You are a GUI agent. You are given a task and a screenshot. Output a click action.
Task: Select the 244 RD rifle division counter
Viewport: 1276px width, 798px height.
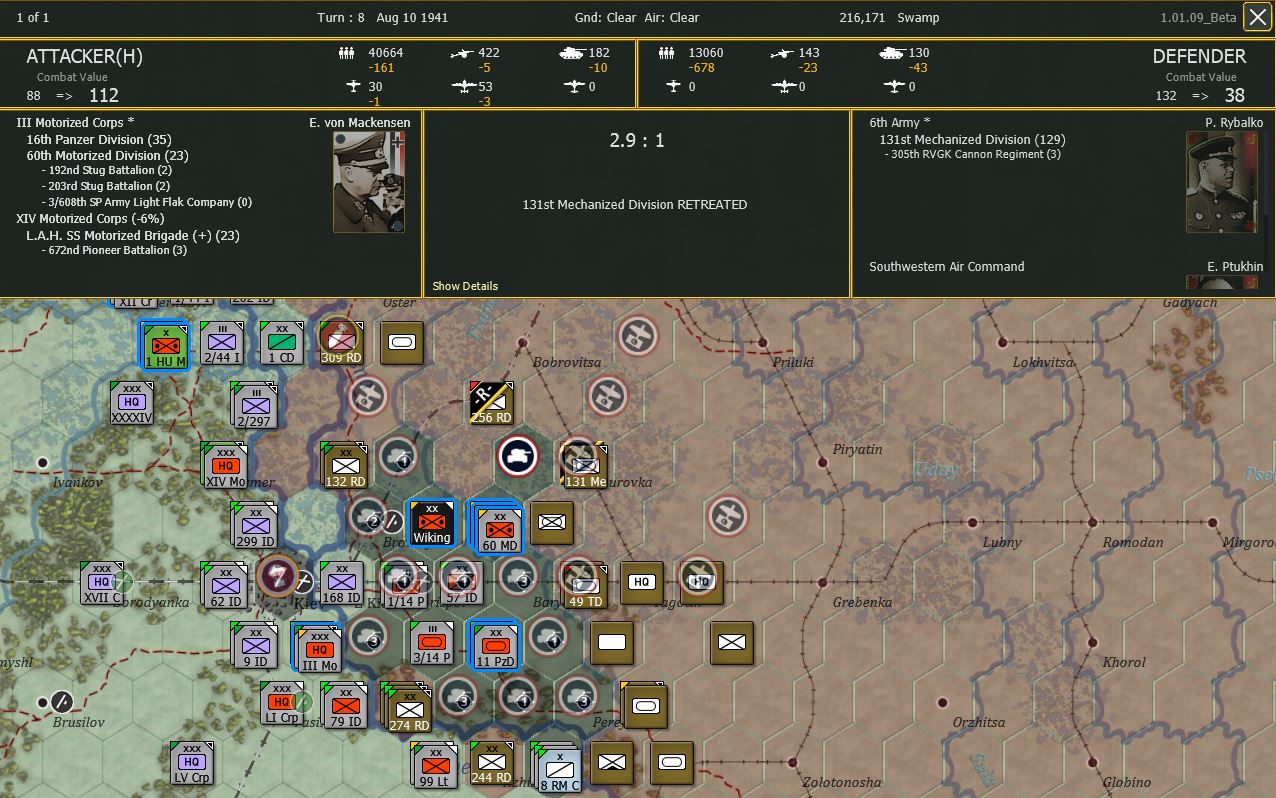point(491,763)
